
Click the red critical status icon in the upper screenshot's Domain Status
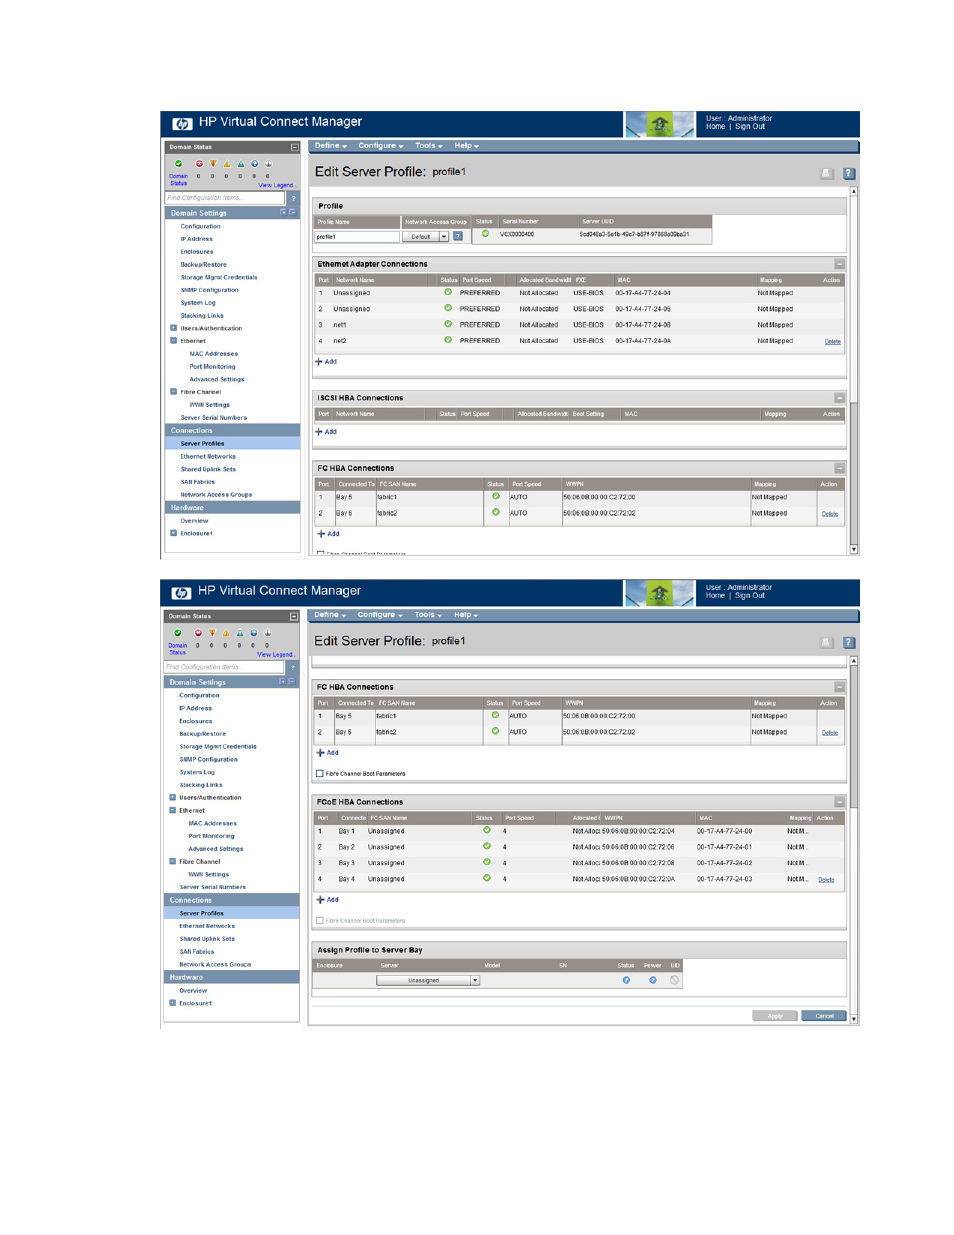[199, 164]
